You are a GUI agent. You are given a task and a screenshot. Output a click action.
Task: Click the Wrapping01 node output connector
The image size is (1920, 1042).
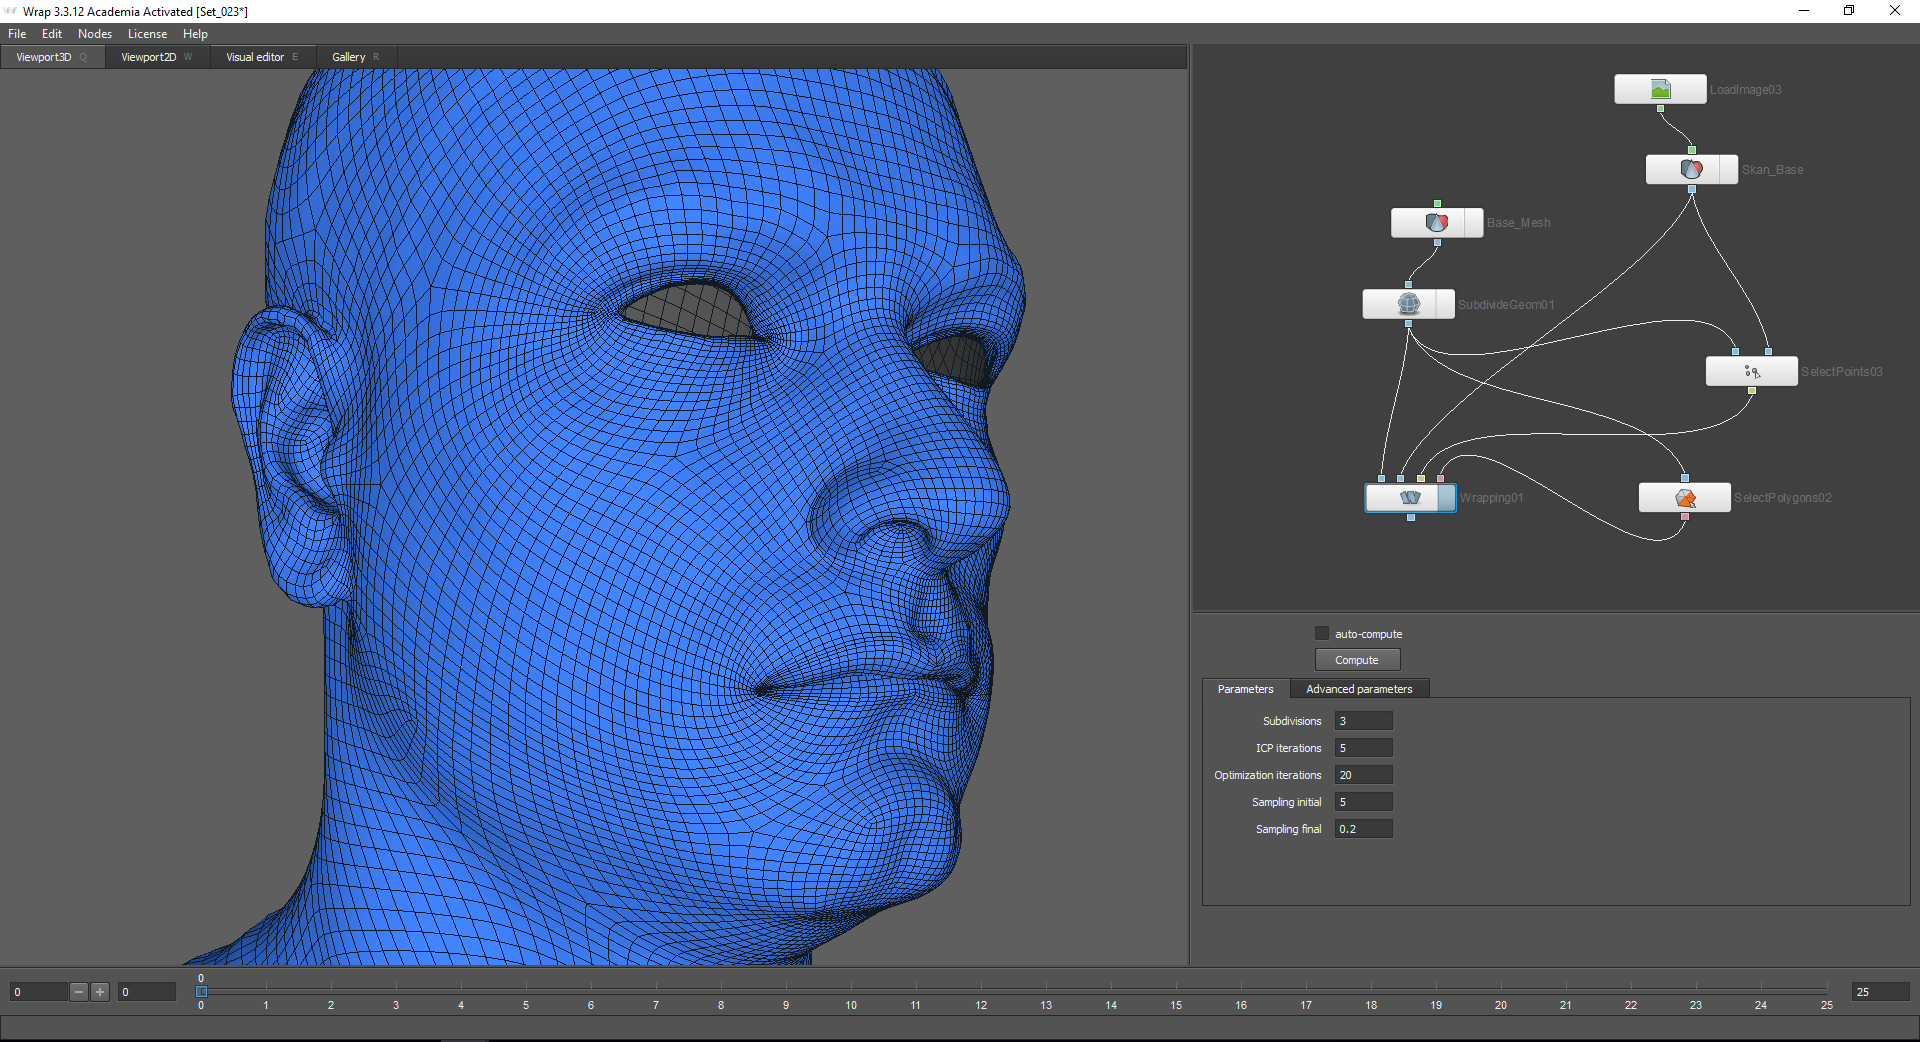[1410, 518]
